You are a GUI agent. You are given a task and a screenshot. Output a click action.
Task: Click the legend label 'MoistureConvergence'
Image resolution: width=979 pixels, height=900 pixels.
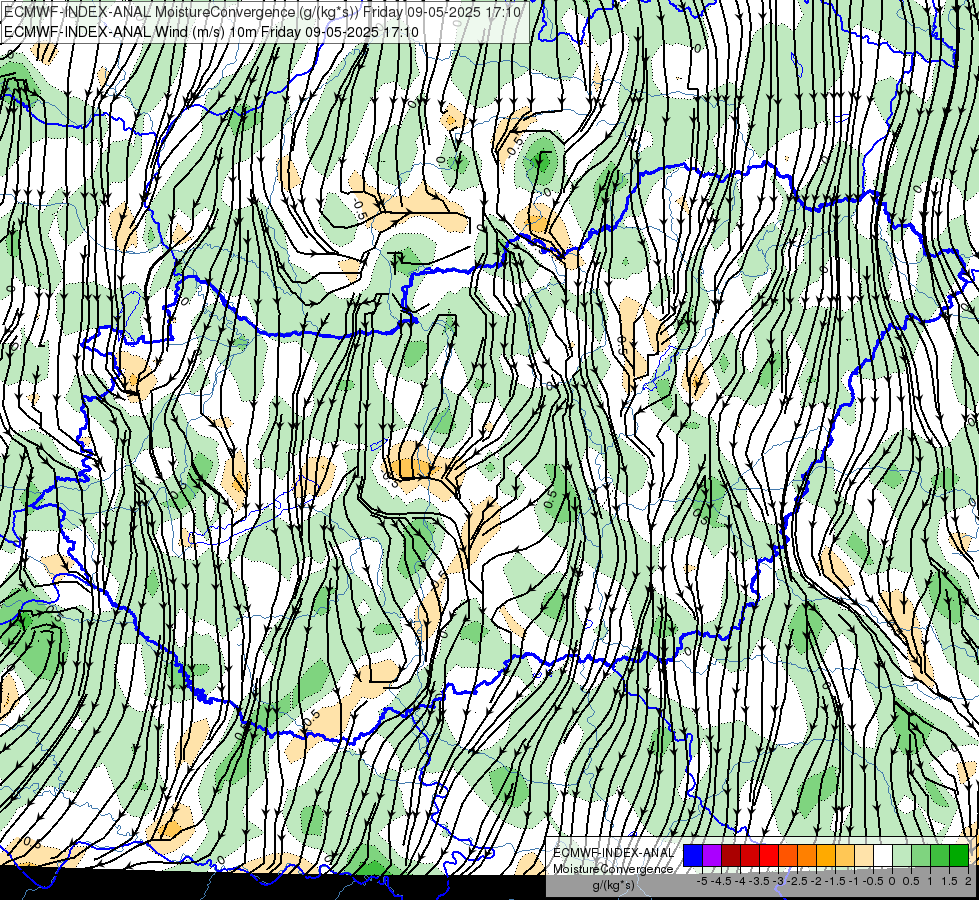[x=613, y=869]
